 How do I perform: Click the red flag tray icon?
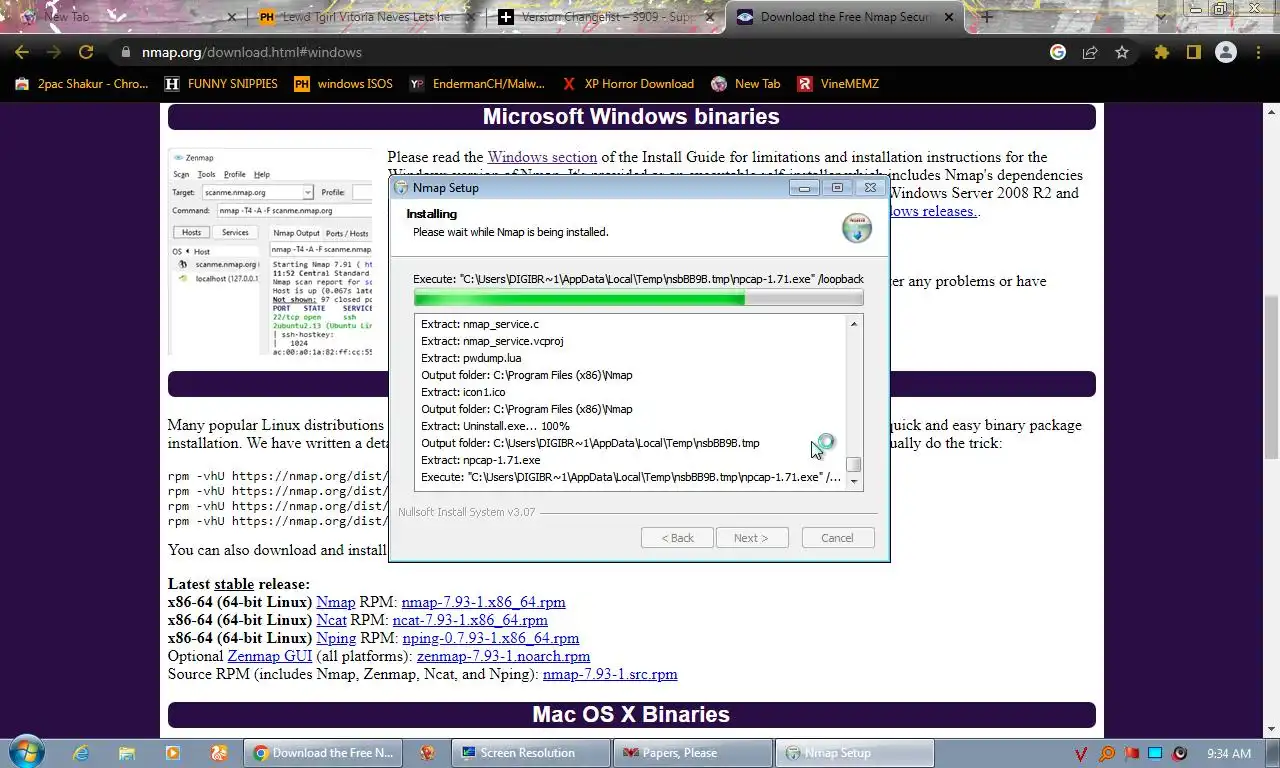(1131, 753)
